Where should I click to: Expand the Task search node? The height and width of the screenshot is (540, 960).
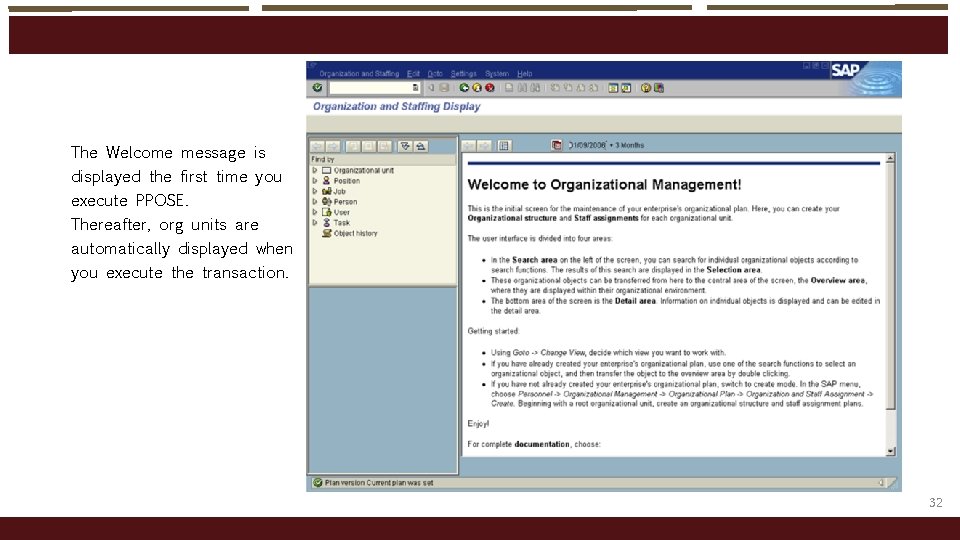[315, 222]
